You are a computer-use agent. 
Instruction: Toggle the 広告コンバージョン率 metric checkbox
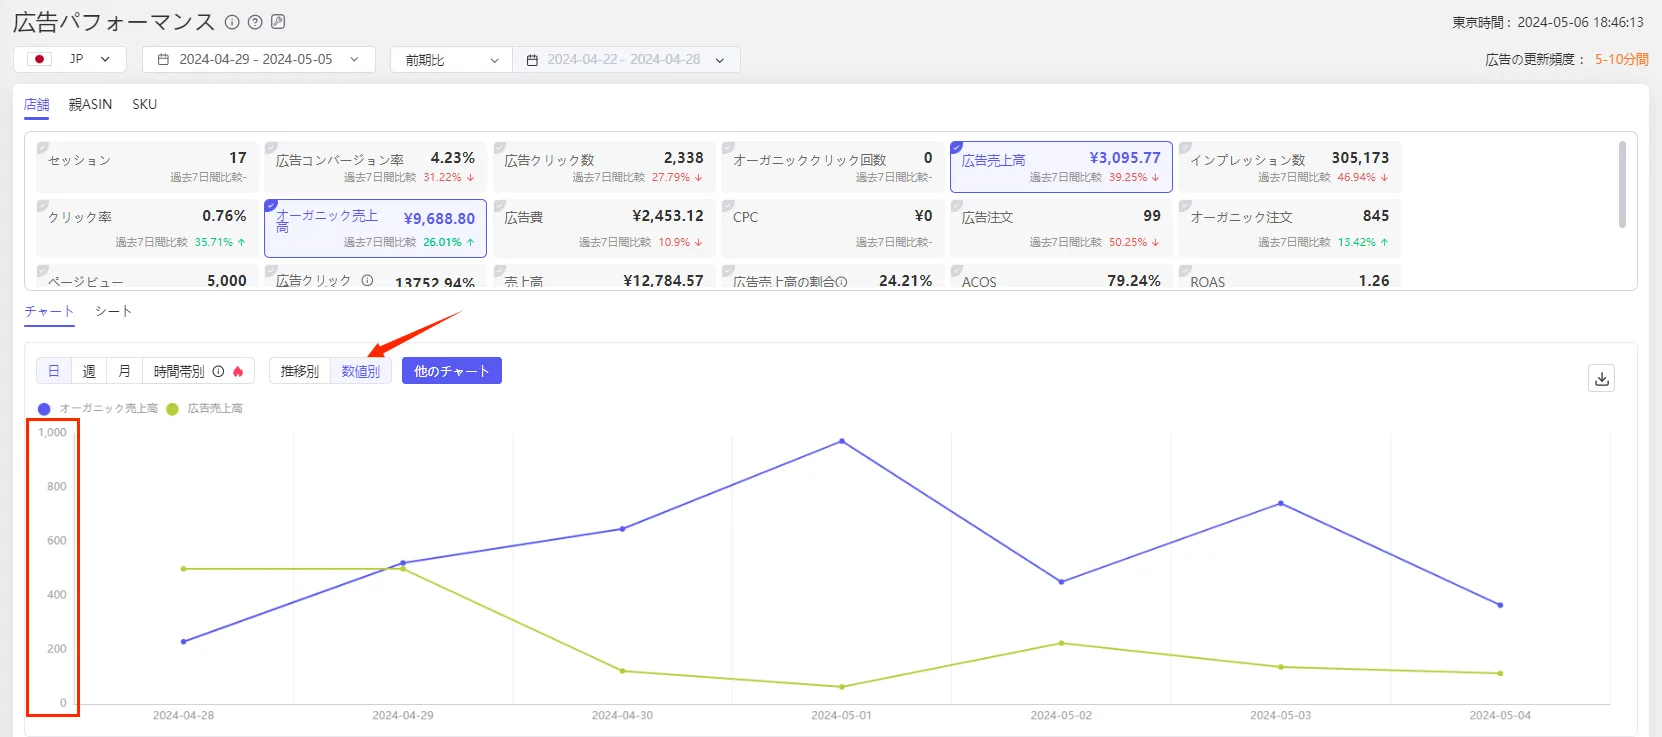pos(271,148)
